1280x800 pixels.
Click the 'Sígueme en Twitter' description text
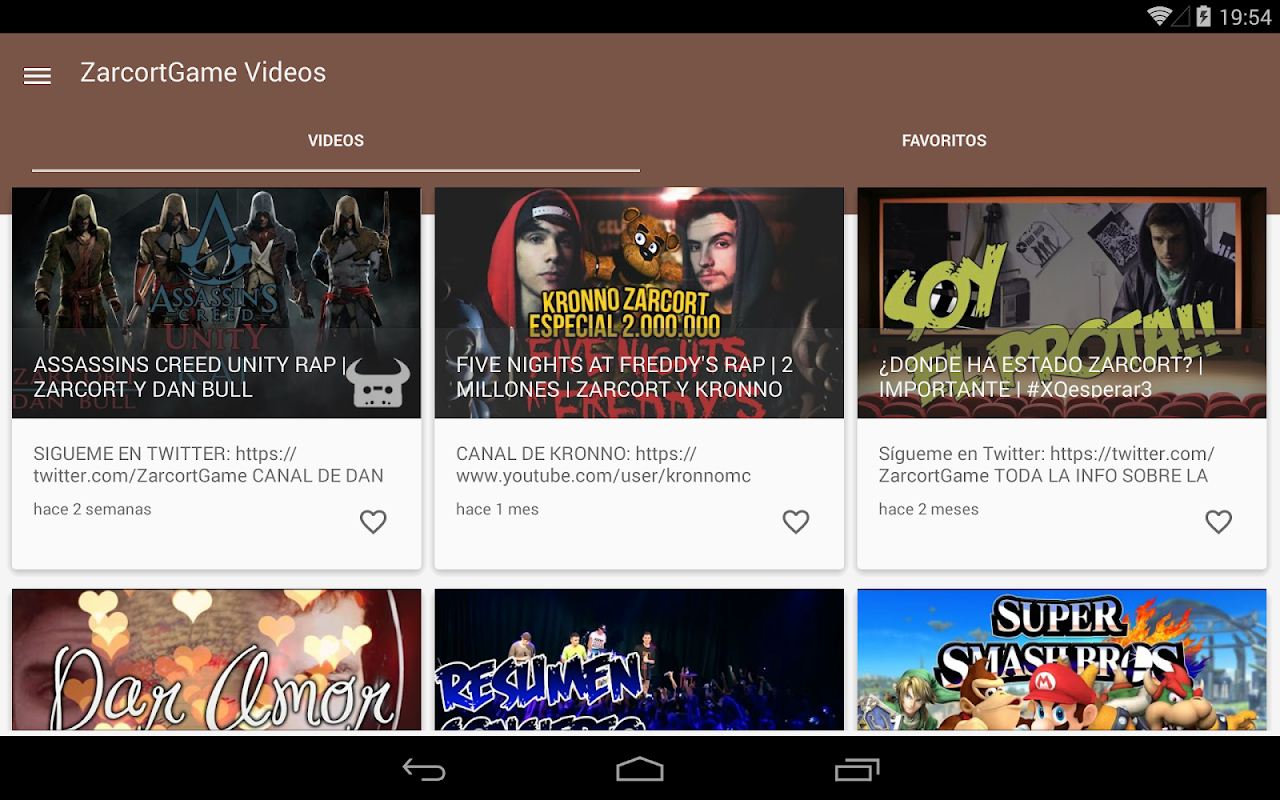pyautogui.click(x=1046, y=465)
